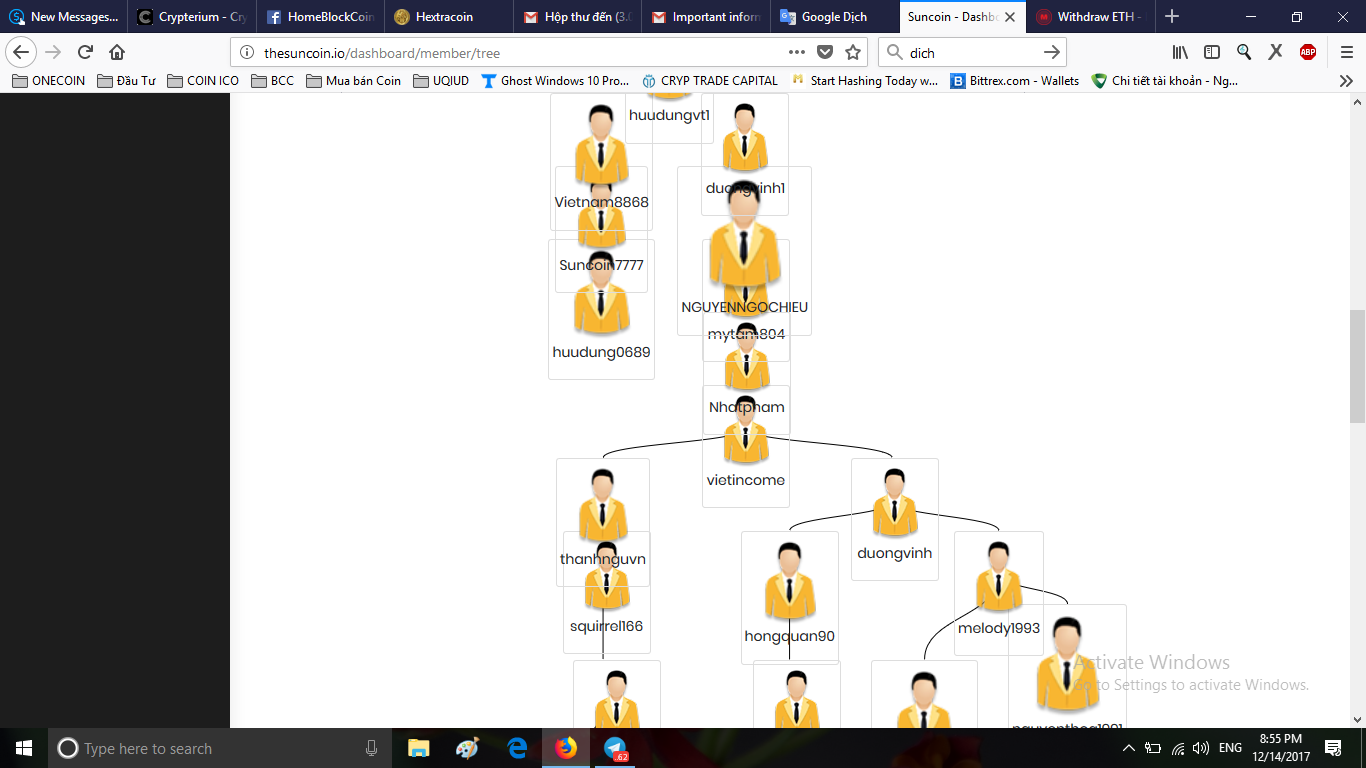Screen dimensions: 1366x768
Task: Switch to the HomeBlockCoin tab
Action: pyautogui.click(x=321, y=17)
